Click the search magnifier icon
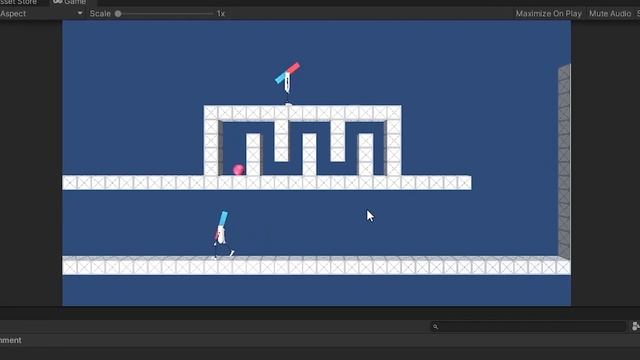The height and width of the screenshot is (360, 640). point(436,327)
